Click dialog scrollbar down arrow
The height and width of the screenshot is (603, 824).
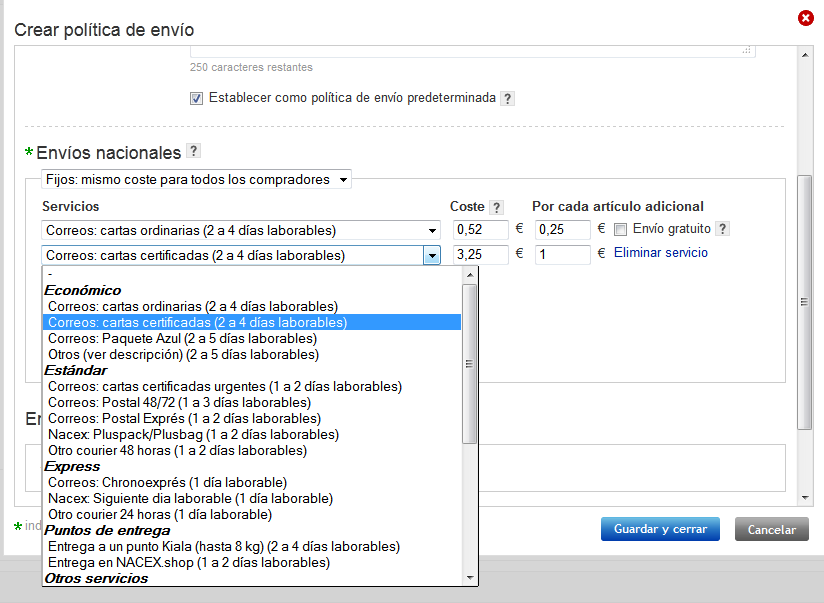click(805, 497)
